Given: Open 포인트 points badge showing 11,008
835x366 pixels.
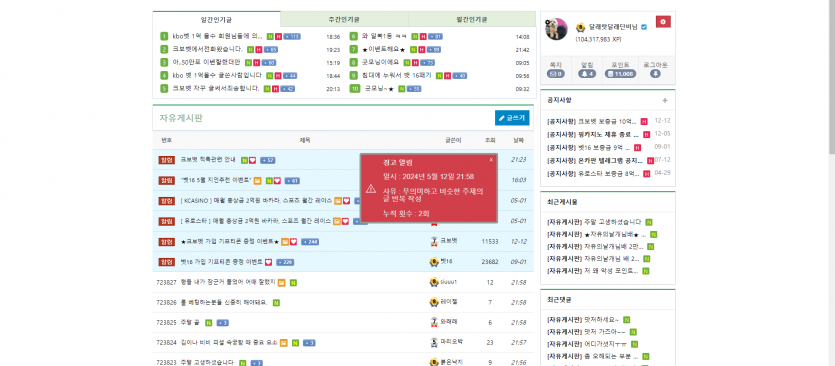Looking at the screenshot, I should 620,74.
